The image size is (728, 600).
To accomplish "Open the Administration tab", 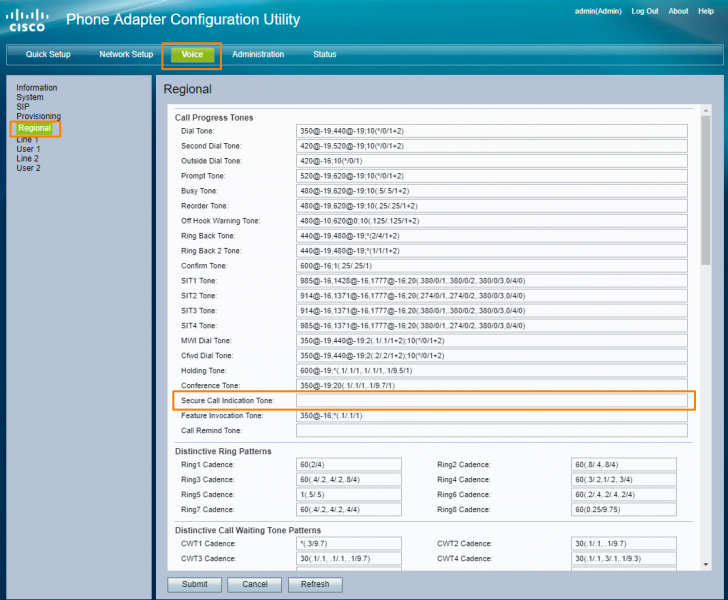I will click(258, 54).
